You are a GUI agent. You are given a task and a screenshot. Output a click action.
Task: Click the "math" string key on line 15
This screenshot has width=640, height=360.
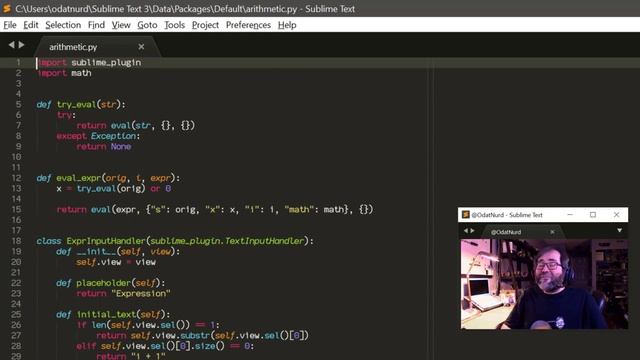299,209
